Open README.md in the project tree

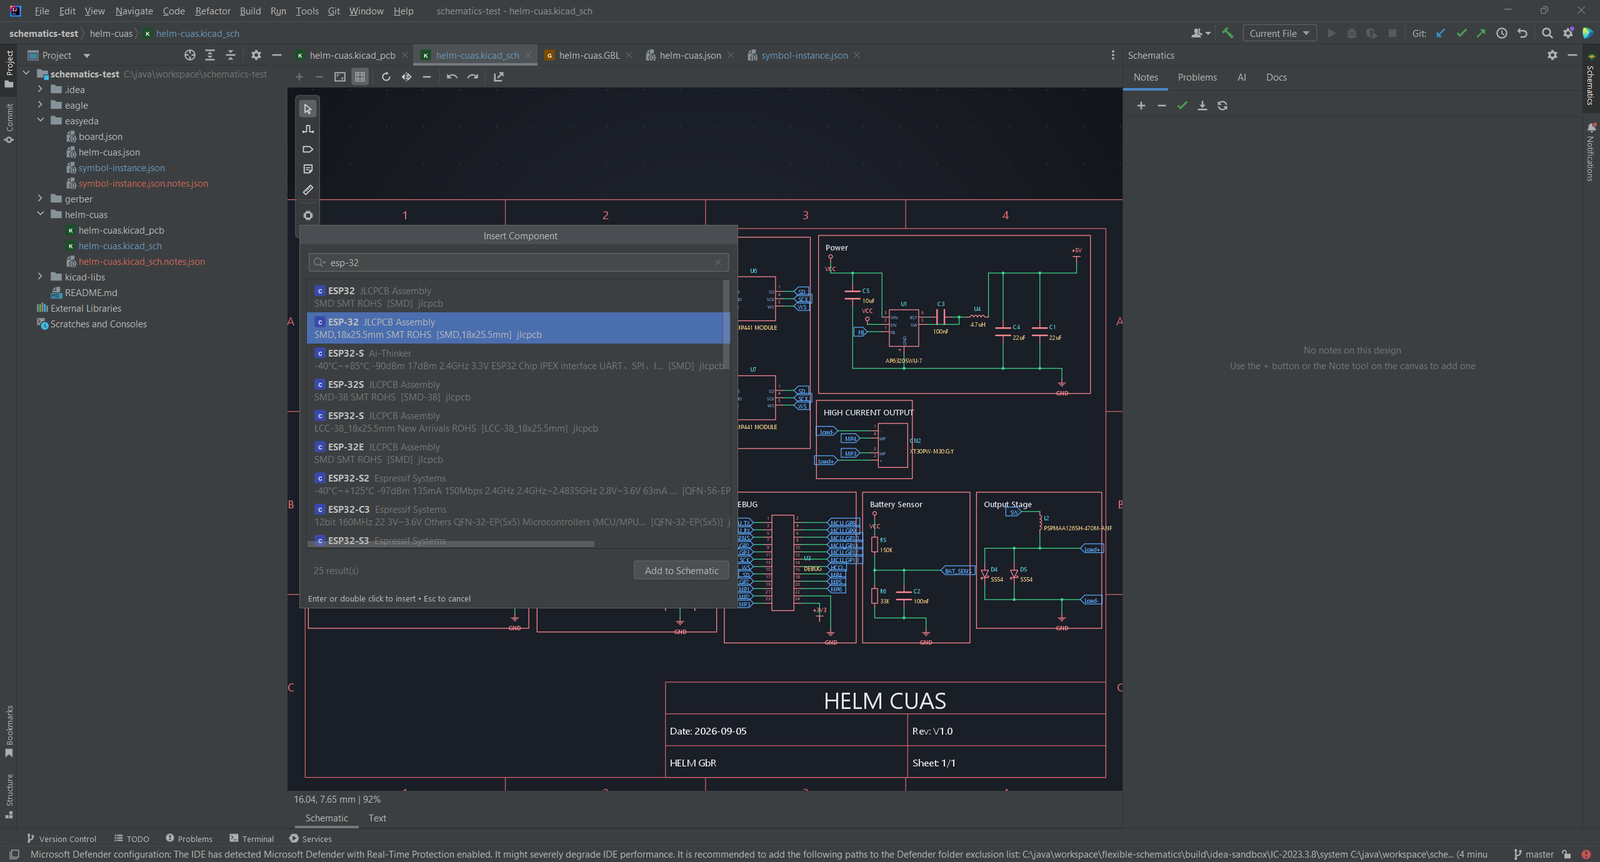point(90,293)
